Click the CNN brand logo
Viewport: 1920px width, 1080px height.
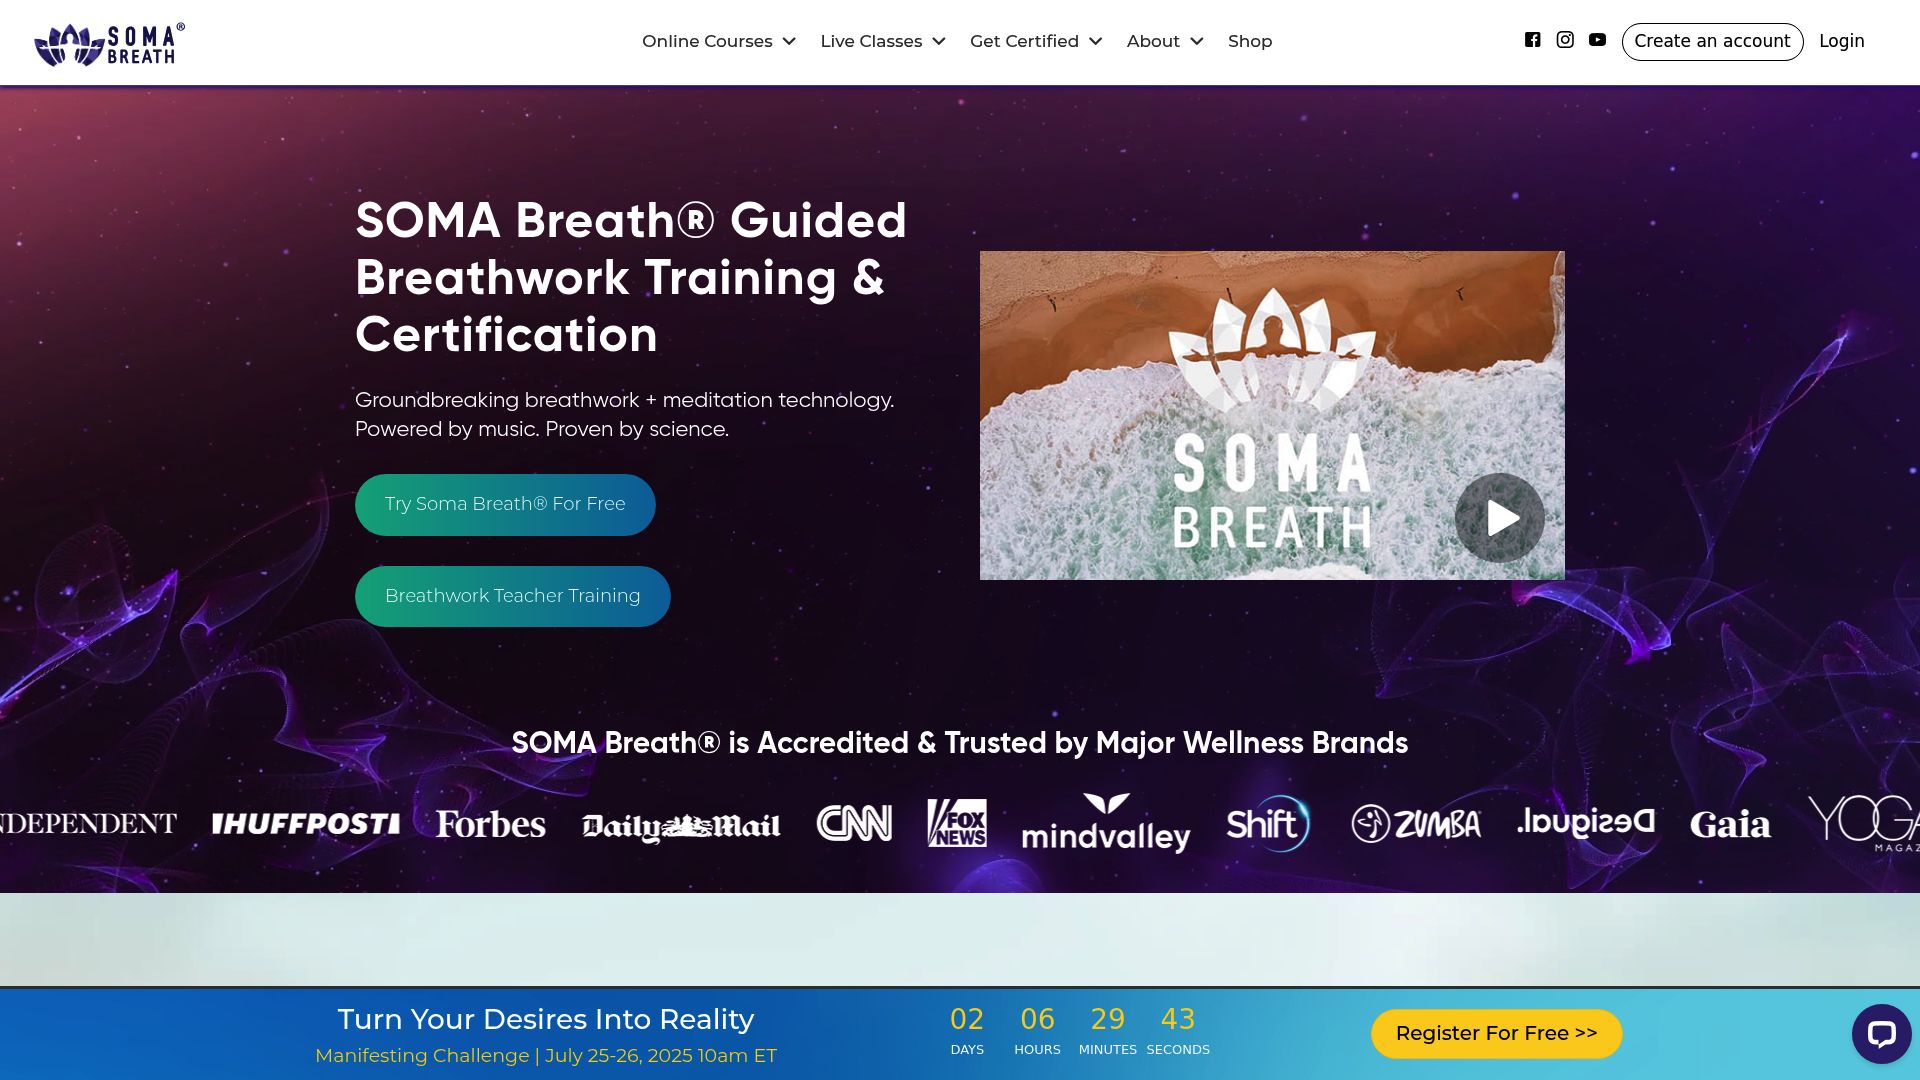(854, 823)
